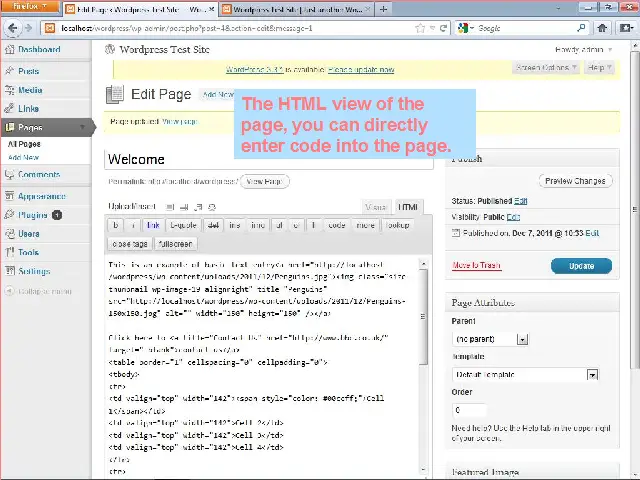
Task: Reload page using refresh icon
Action: pos(443,28)
